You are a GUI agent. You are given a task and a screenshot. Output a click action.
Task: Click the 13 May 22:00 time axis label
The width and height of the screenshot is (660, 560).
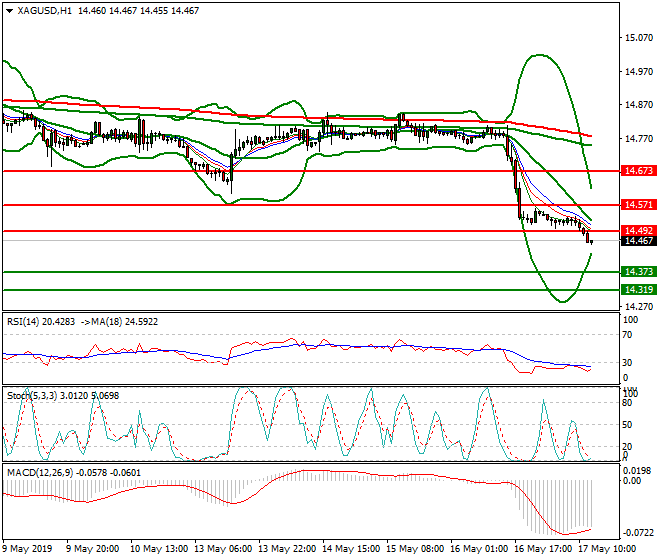[287, 549]
